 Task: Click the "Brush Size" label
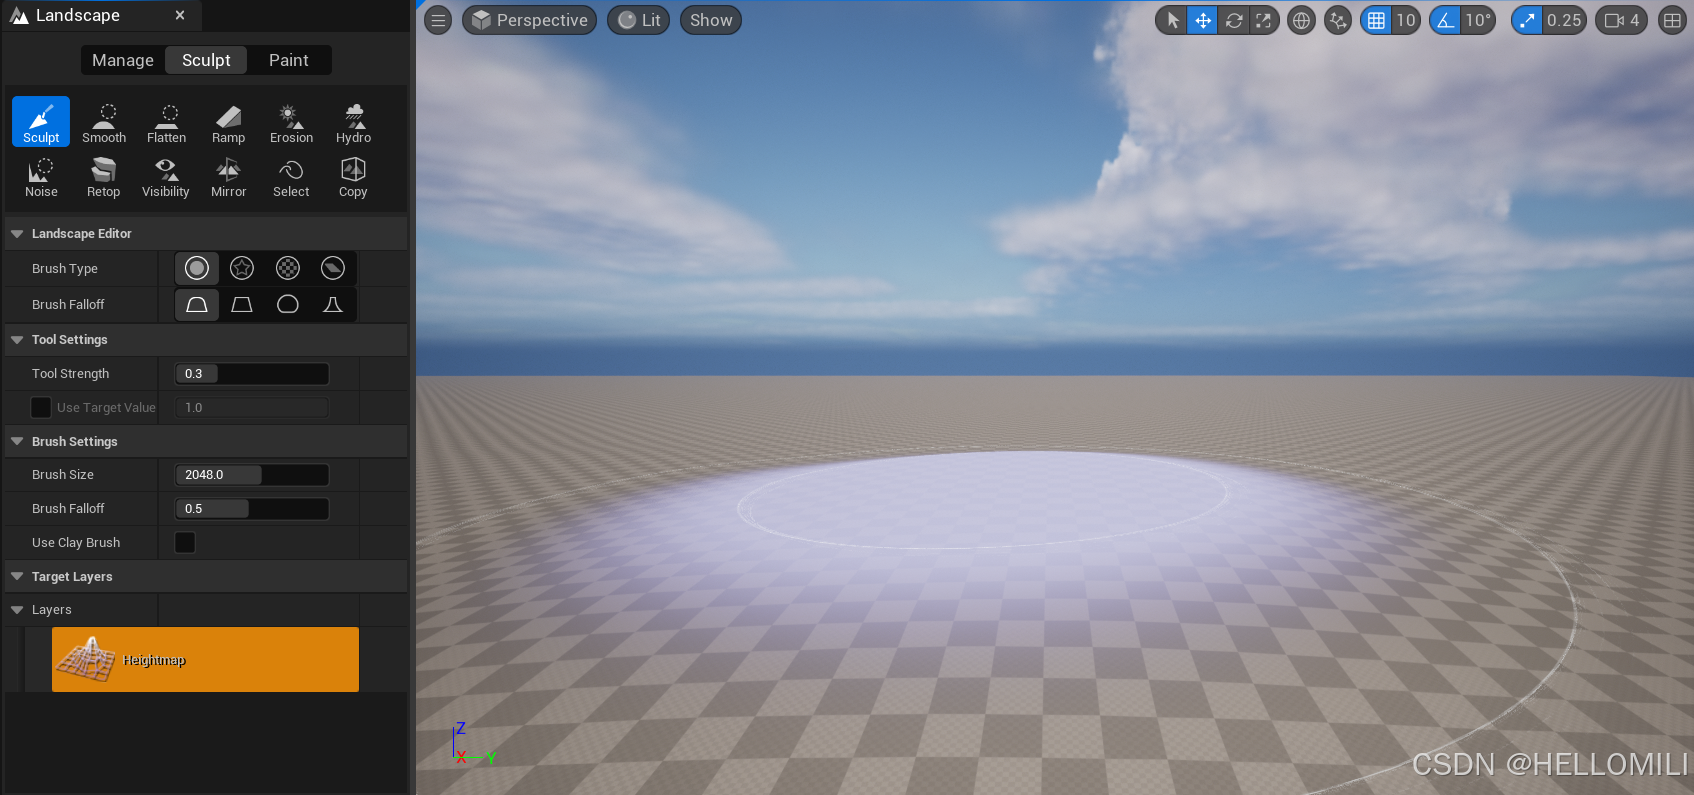63,475
